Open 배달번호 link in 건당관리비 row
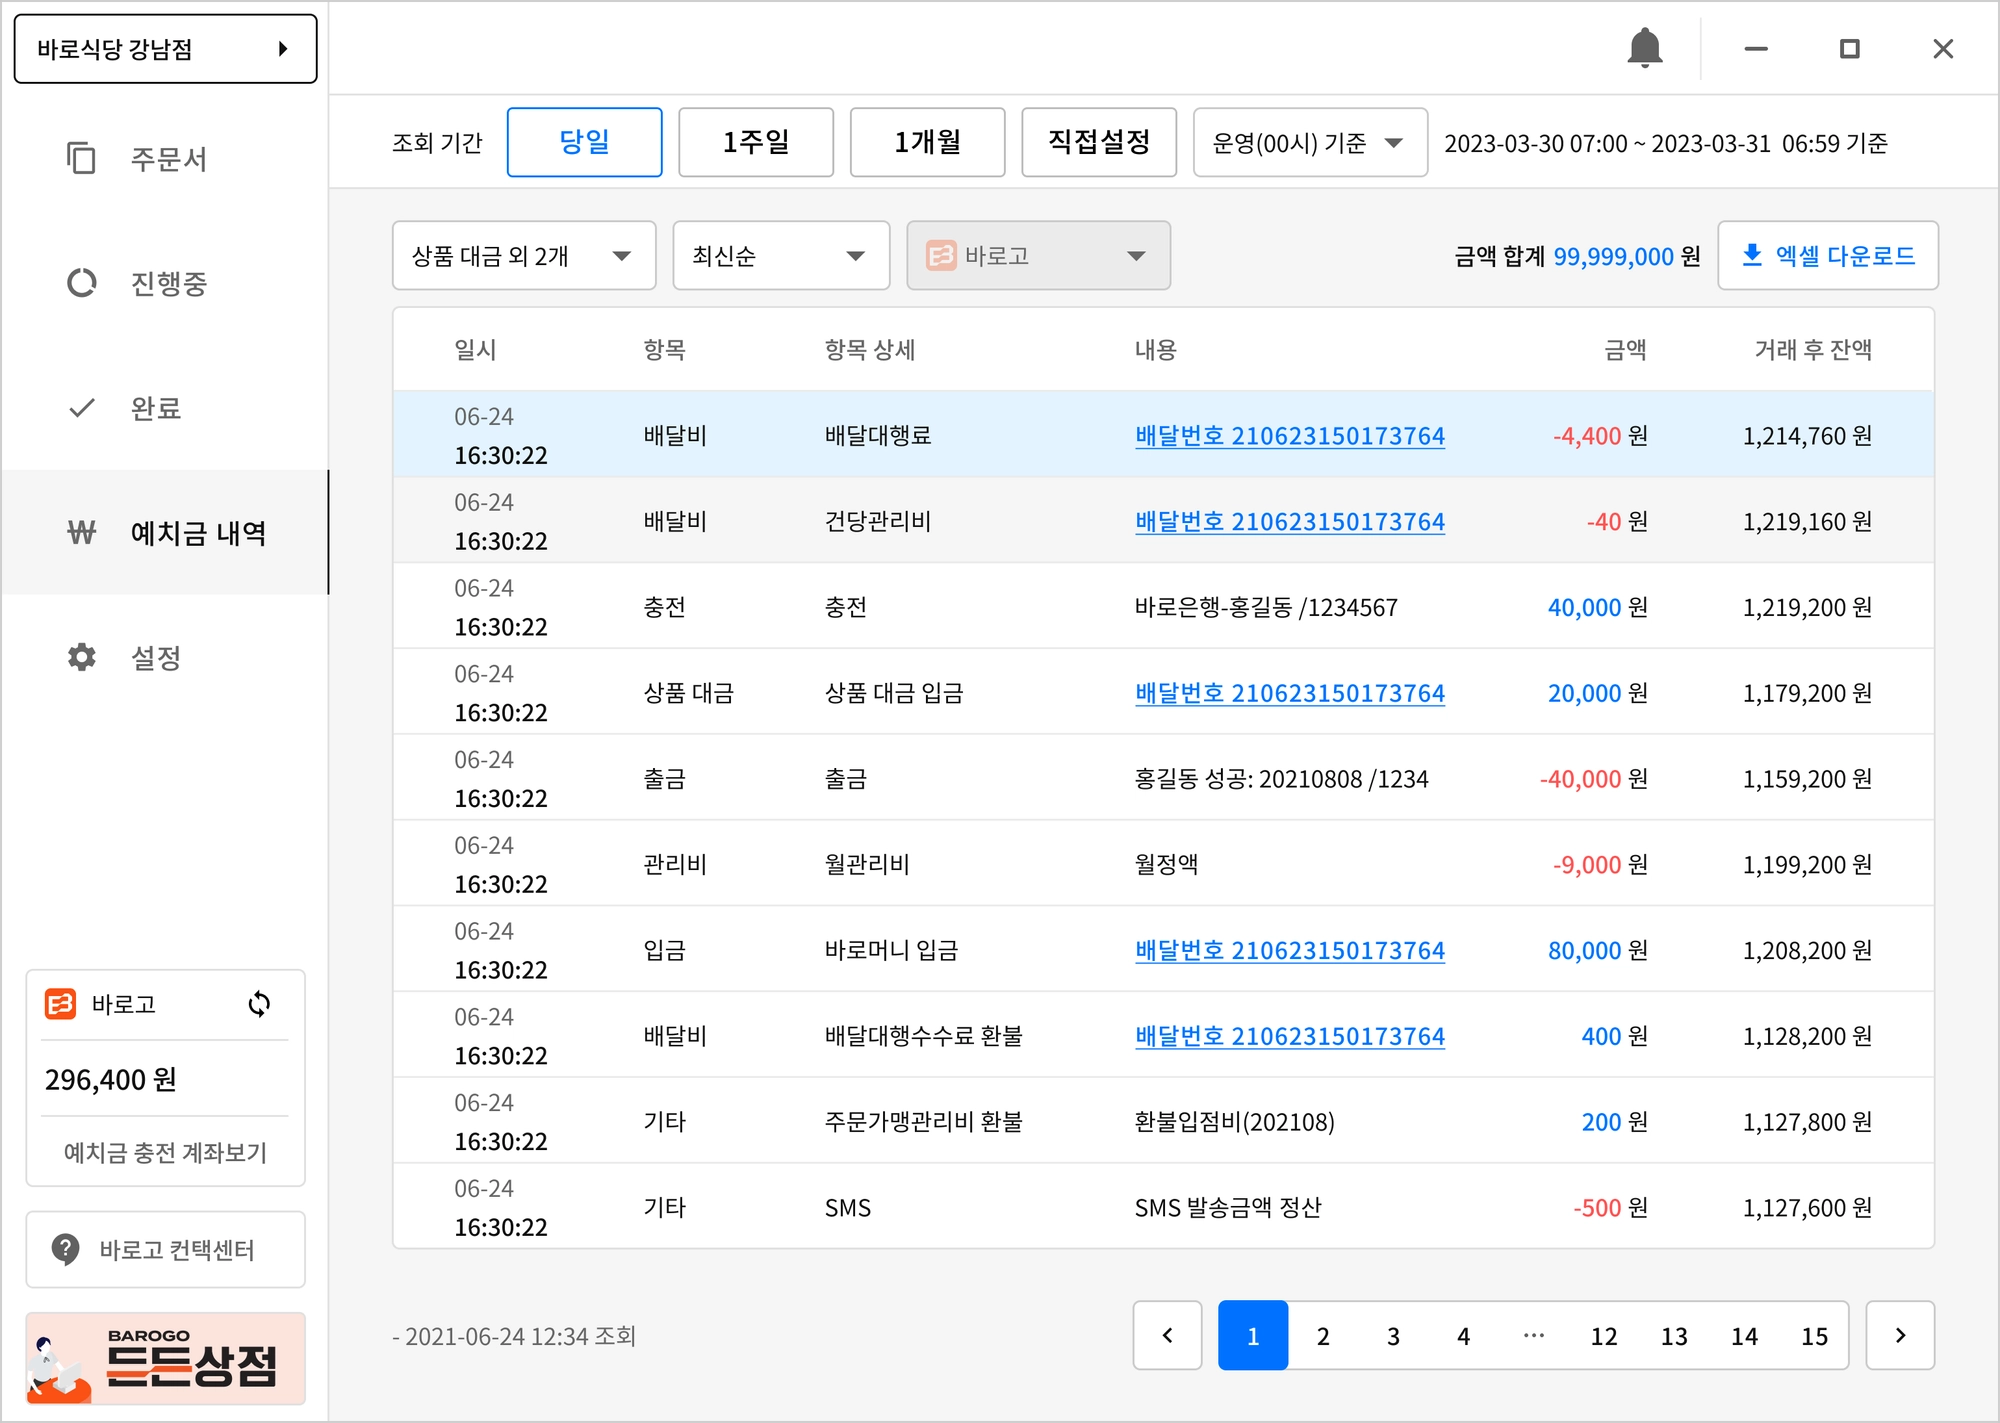Image resolution: width=2000 pixels, height=1423 pixels. tap(1289, 522)
